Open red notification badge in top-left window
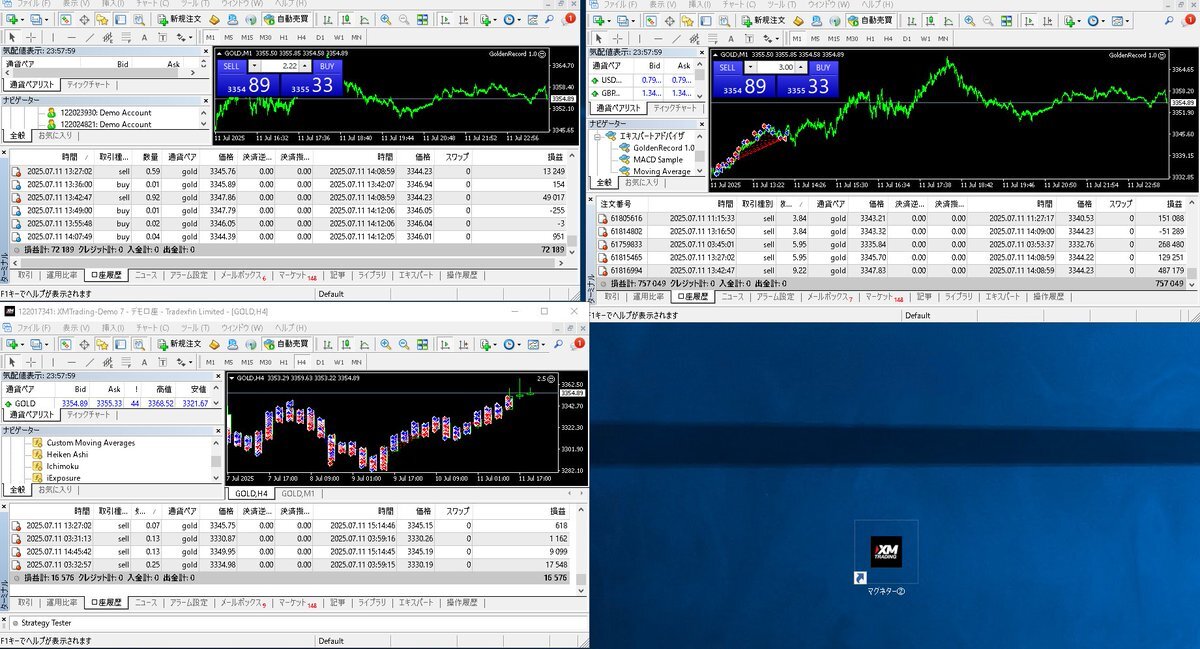This screenshot has width=1200, height=649. (570, 19)
